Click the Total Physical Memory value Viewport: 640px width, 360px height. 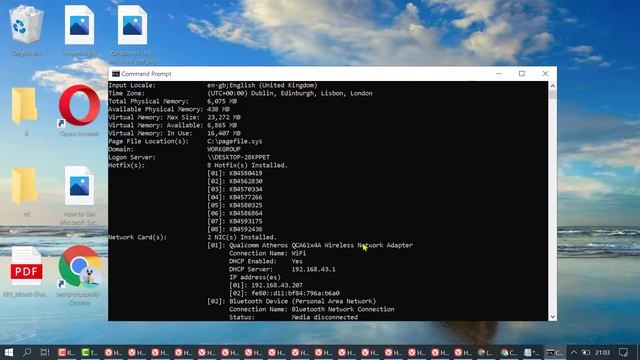[222, 101]
